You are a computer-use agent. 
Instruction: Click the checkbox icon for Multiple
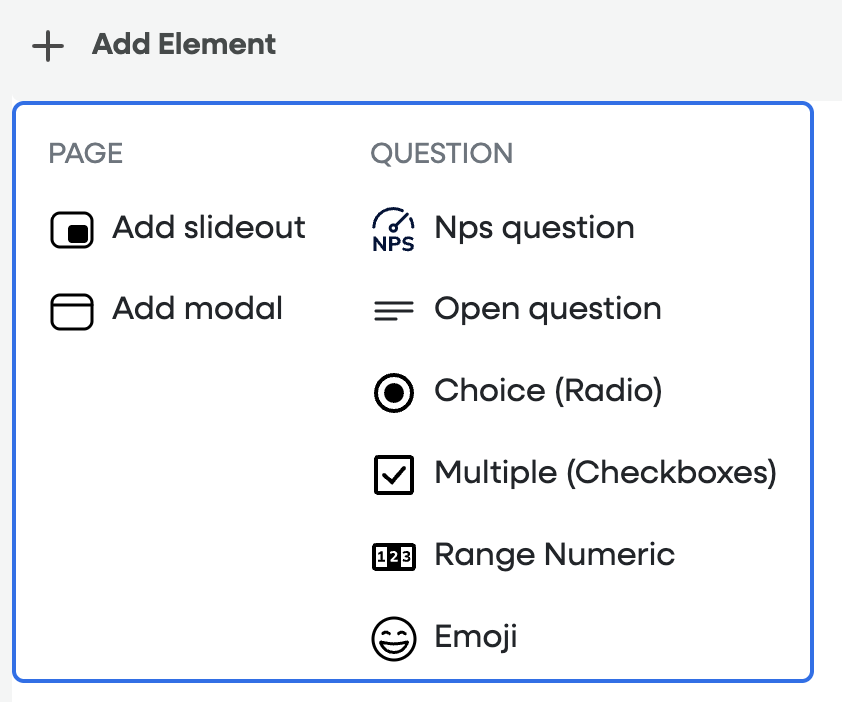click(x=393, y=475)
